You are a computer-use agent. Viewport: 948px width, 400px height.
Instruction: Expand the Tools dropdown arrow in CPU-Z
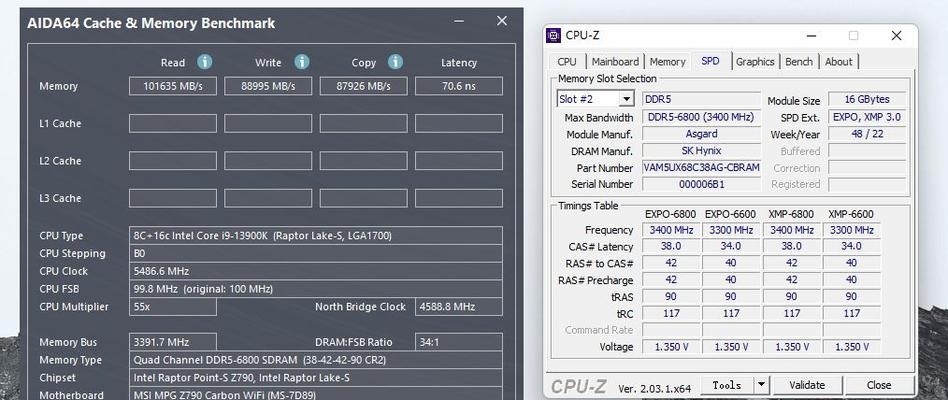761,384
